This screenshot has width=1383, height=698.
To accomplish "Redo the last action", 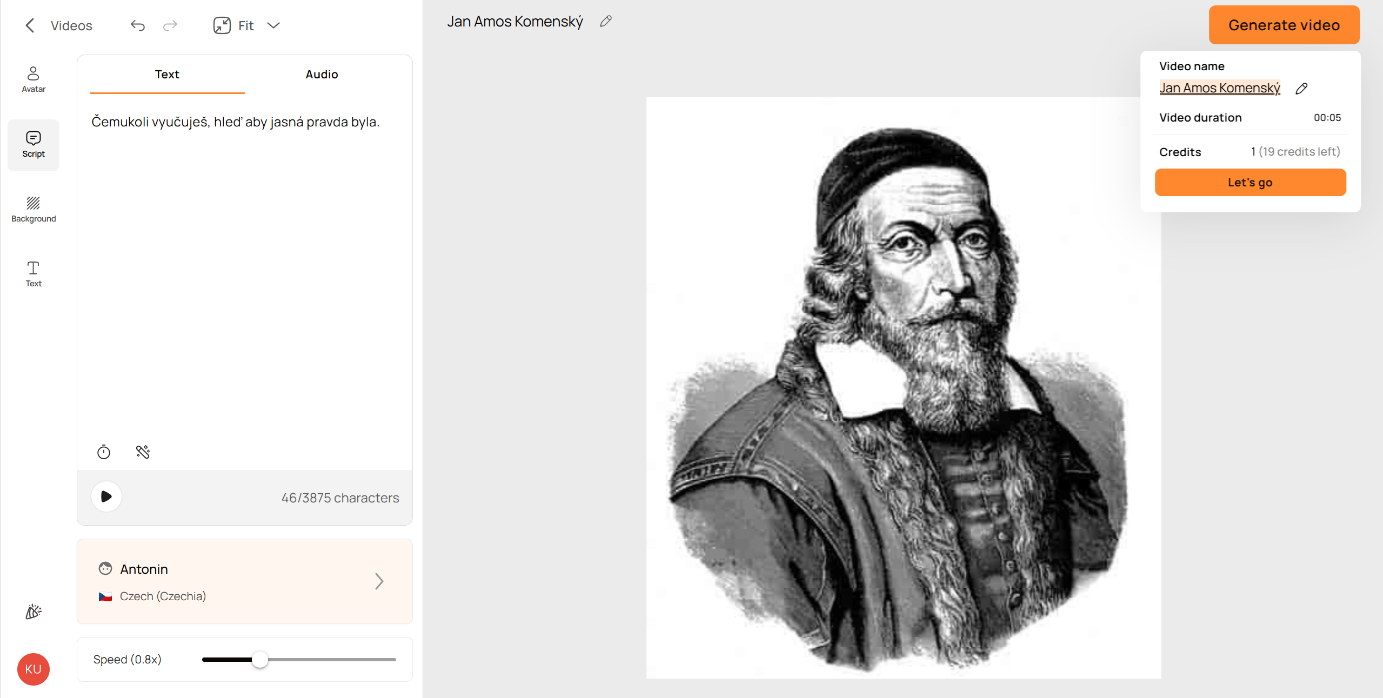I will [x=170, y=26].
